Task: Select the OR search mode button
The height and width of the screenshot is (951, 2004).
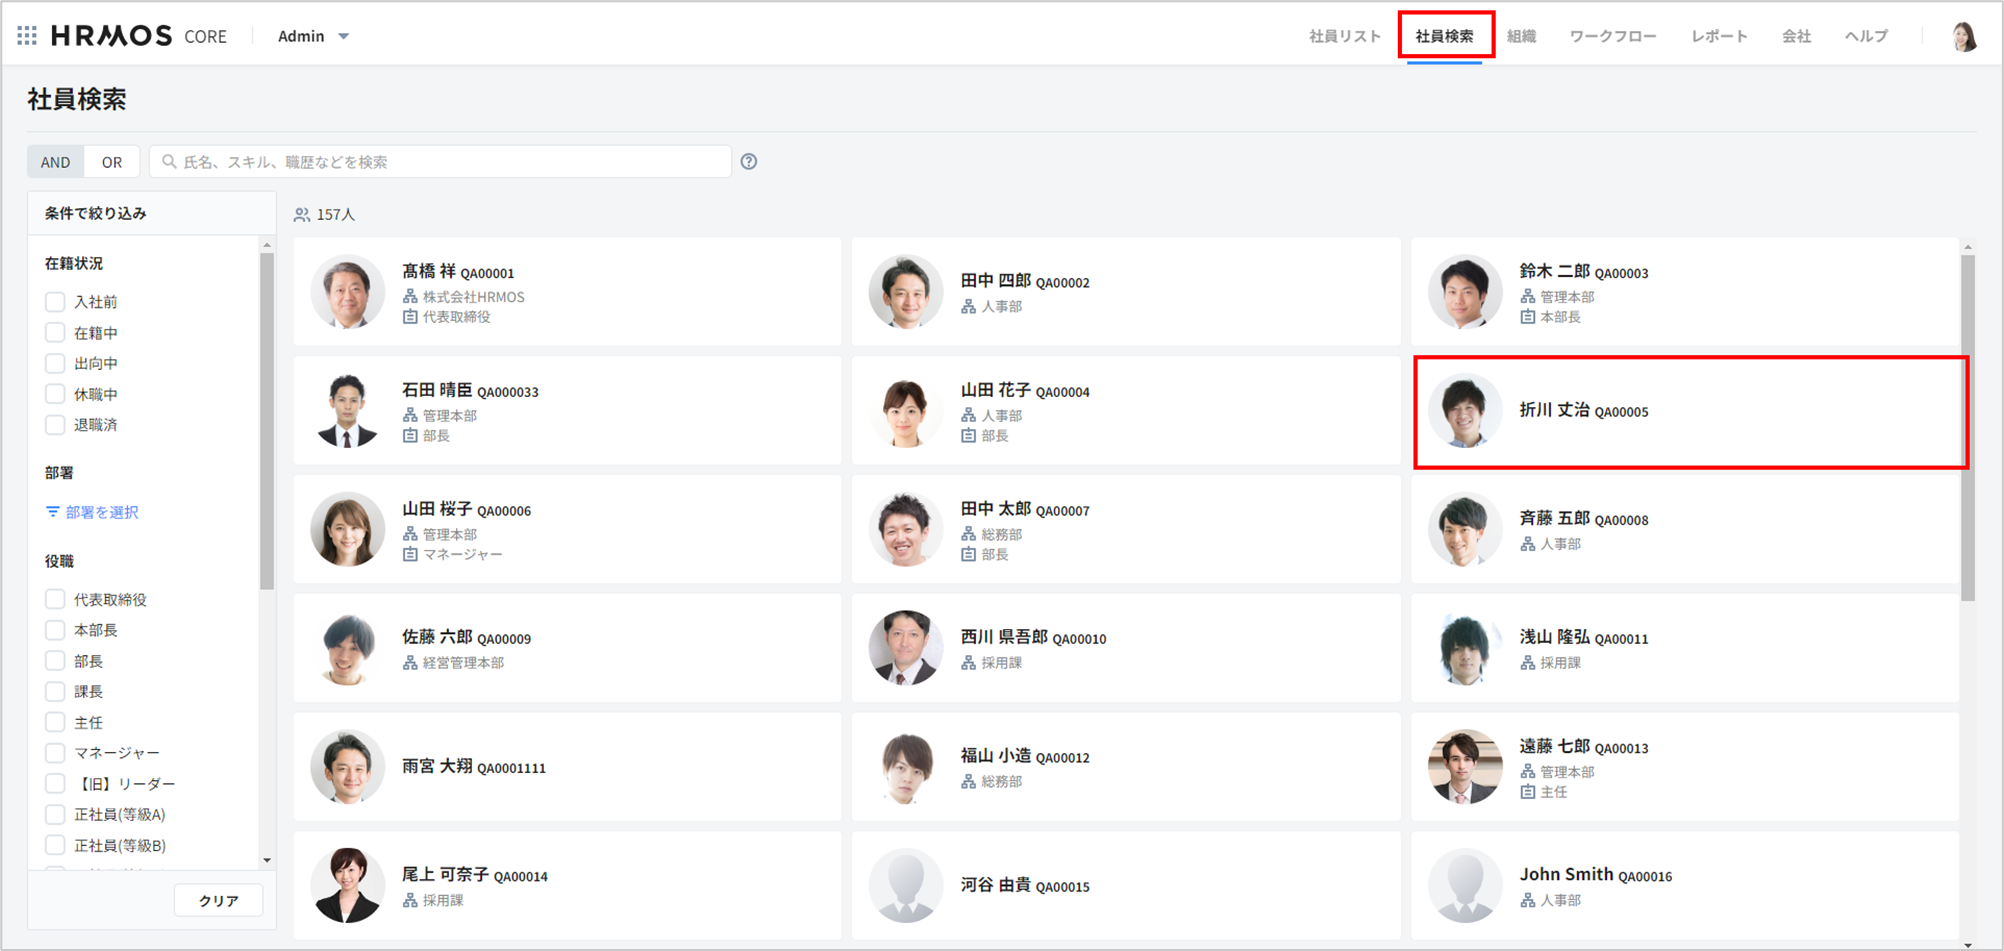Action: click(x=112, y=162)
